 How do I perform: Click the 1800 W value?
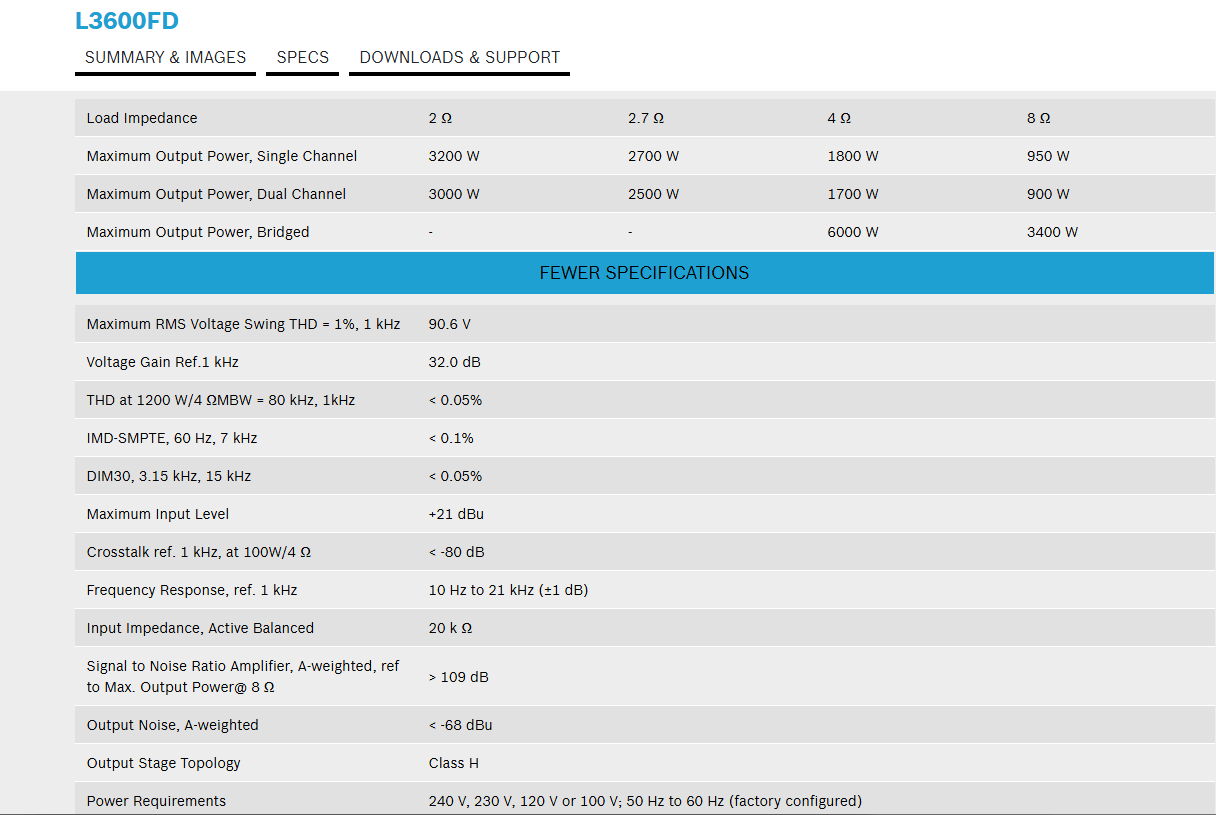853,156
